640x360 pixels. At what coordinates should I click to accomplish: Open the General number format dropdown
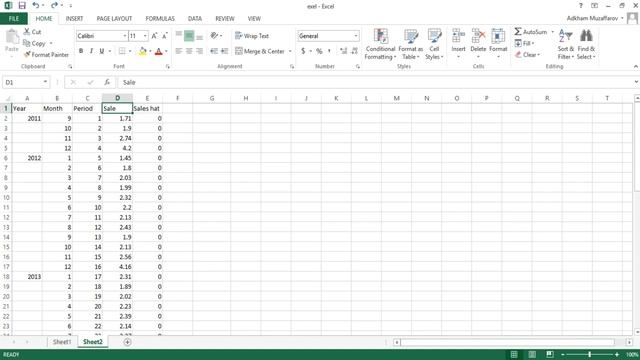356,36
